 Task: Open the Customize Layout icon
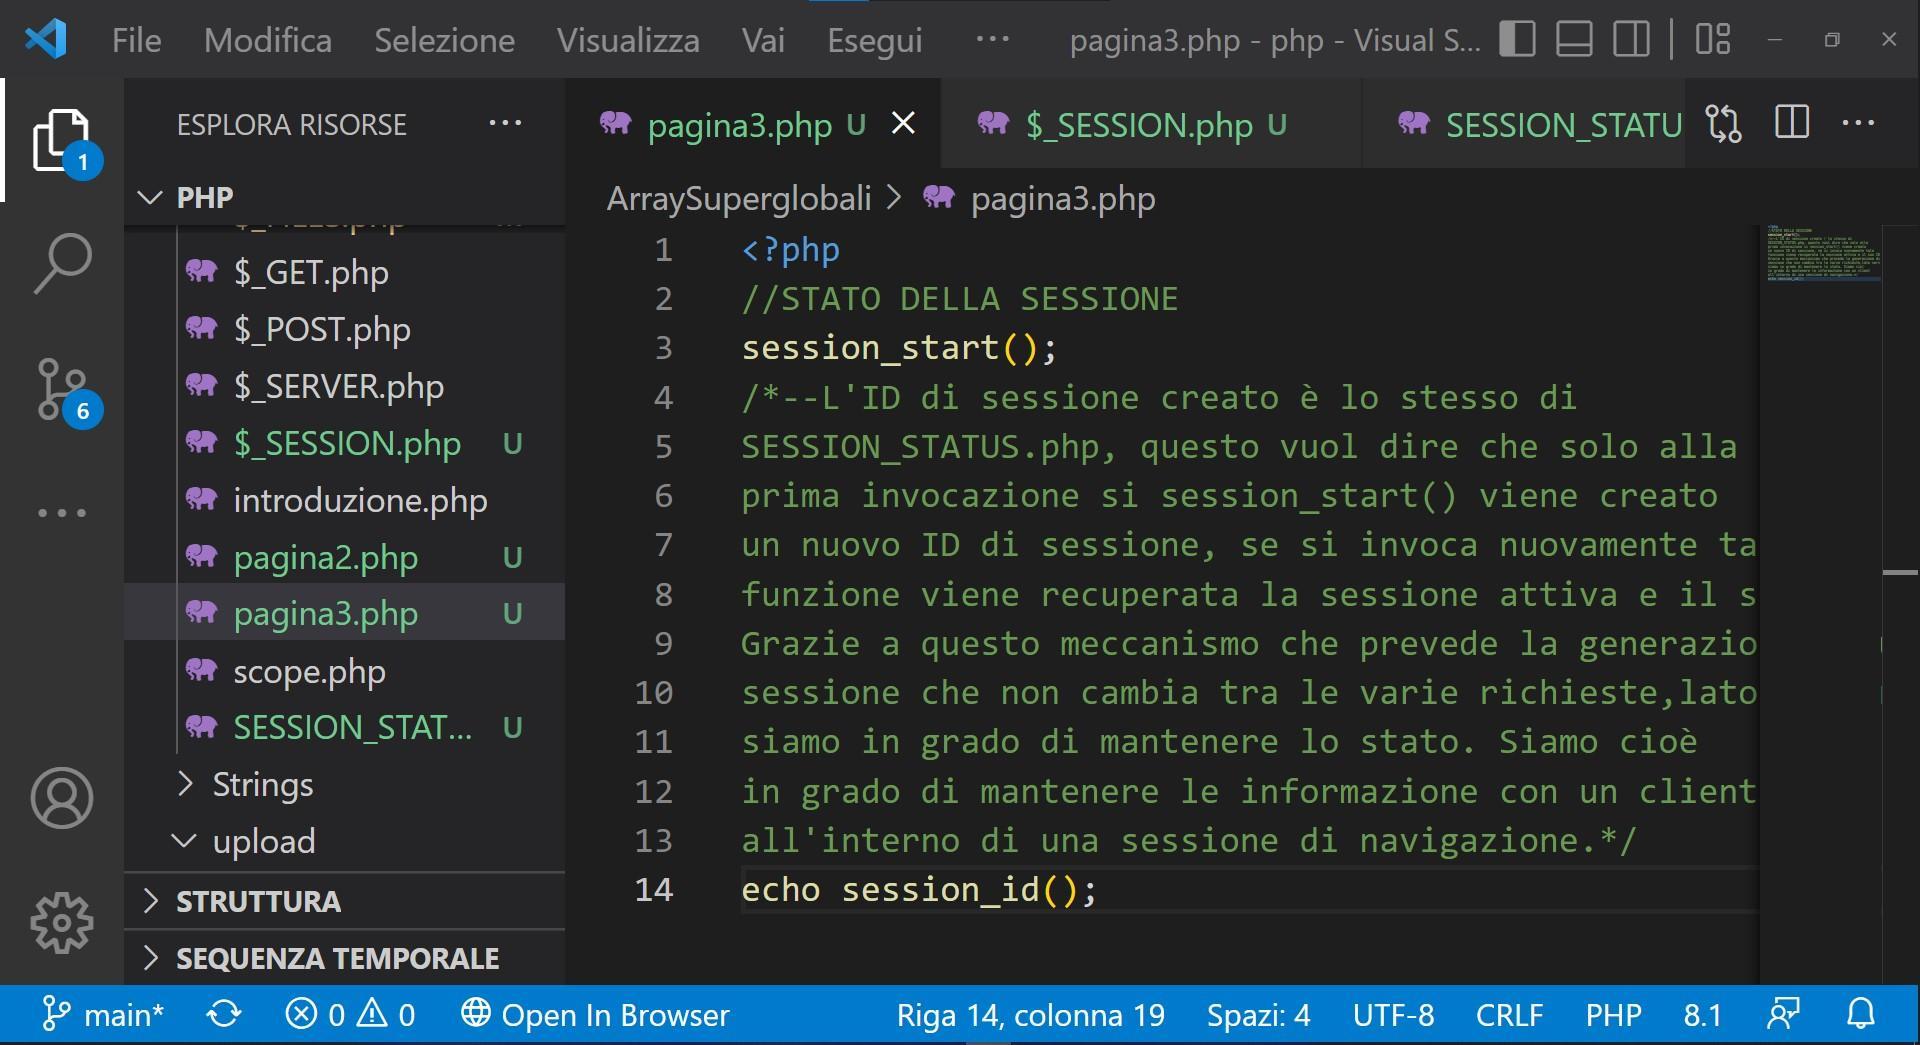[x=1713, y=39]
